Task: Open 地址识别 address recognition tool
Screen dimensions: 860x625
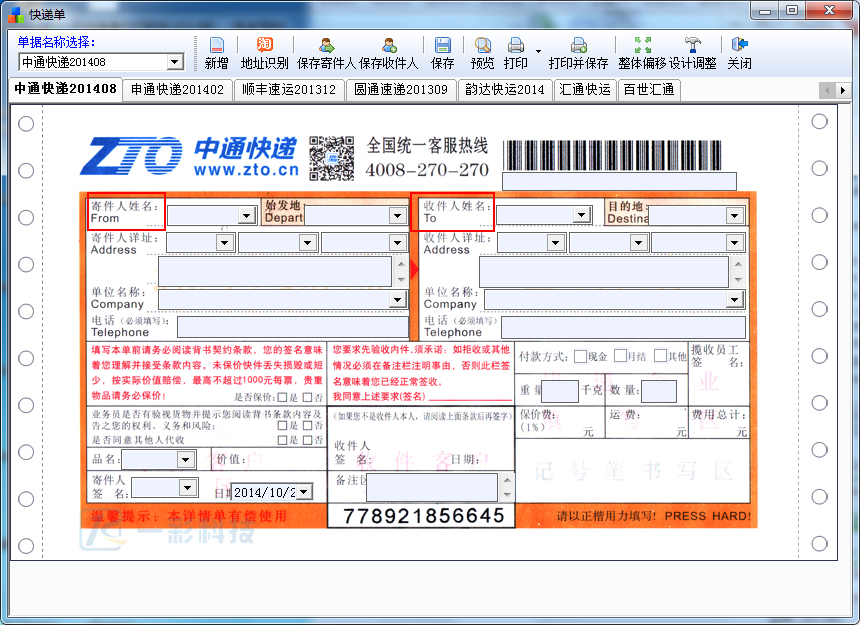Action: pyautogui.click(x=264, y=54)
